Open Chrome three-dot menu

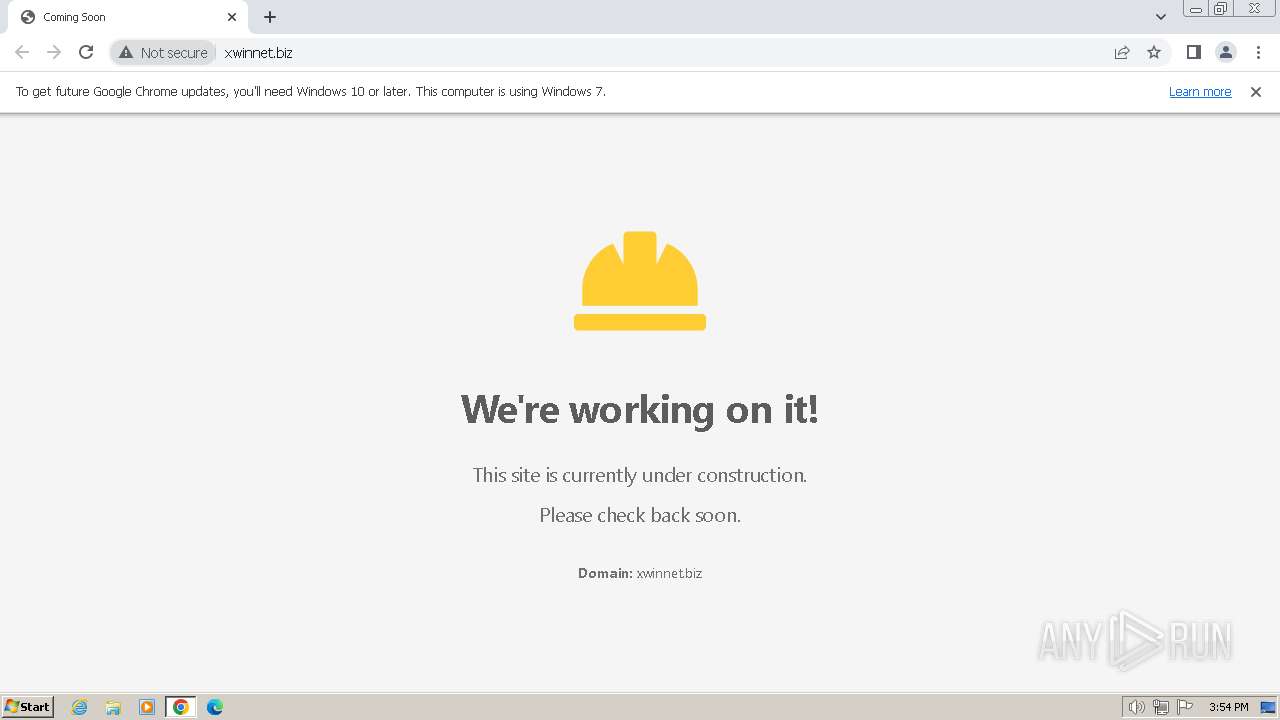(1258, 52)
